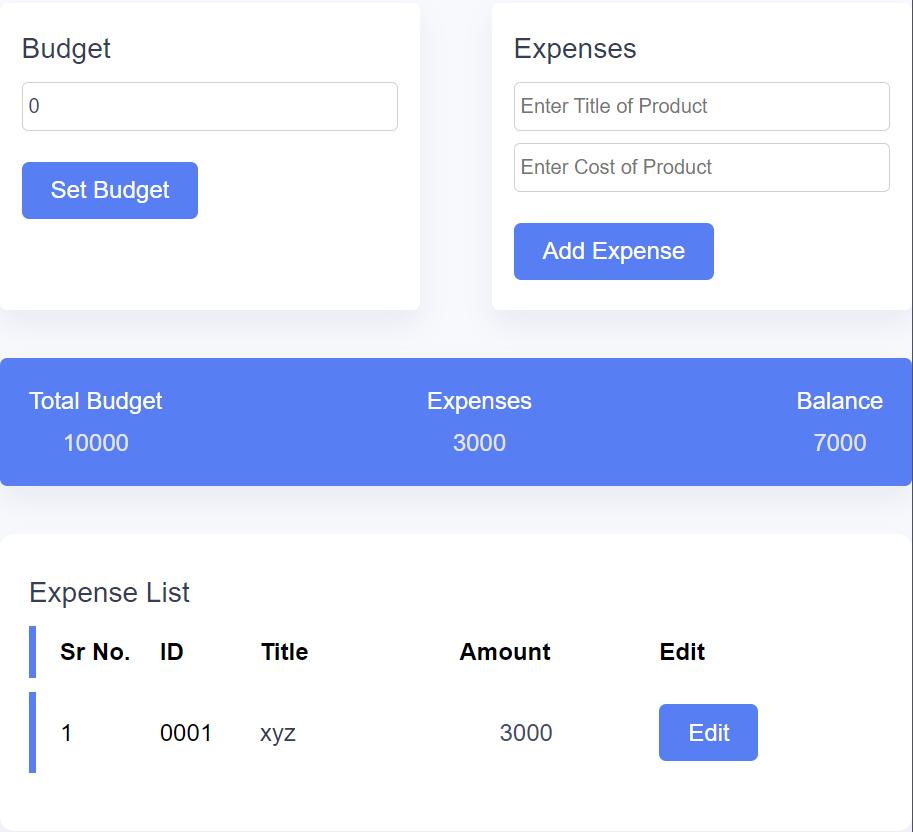Edit the xyz expense row
Image resolution: width=913 pixels, height=832 pixels.
(x=708, y=733)
